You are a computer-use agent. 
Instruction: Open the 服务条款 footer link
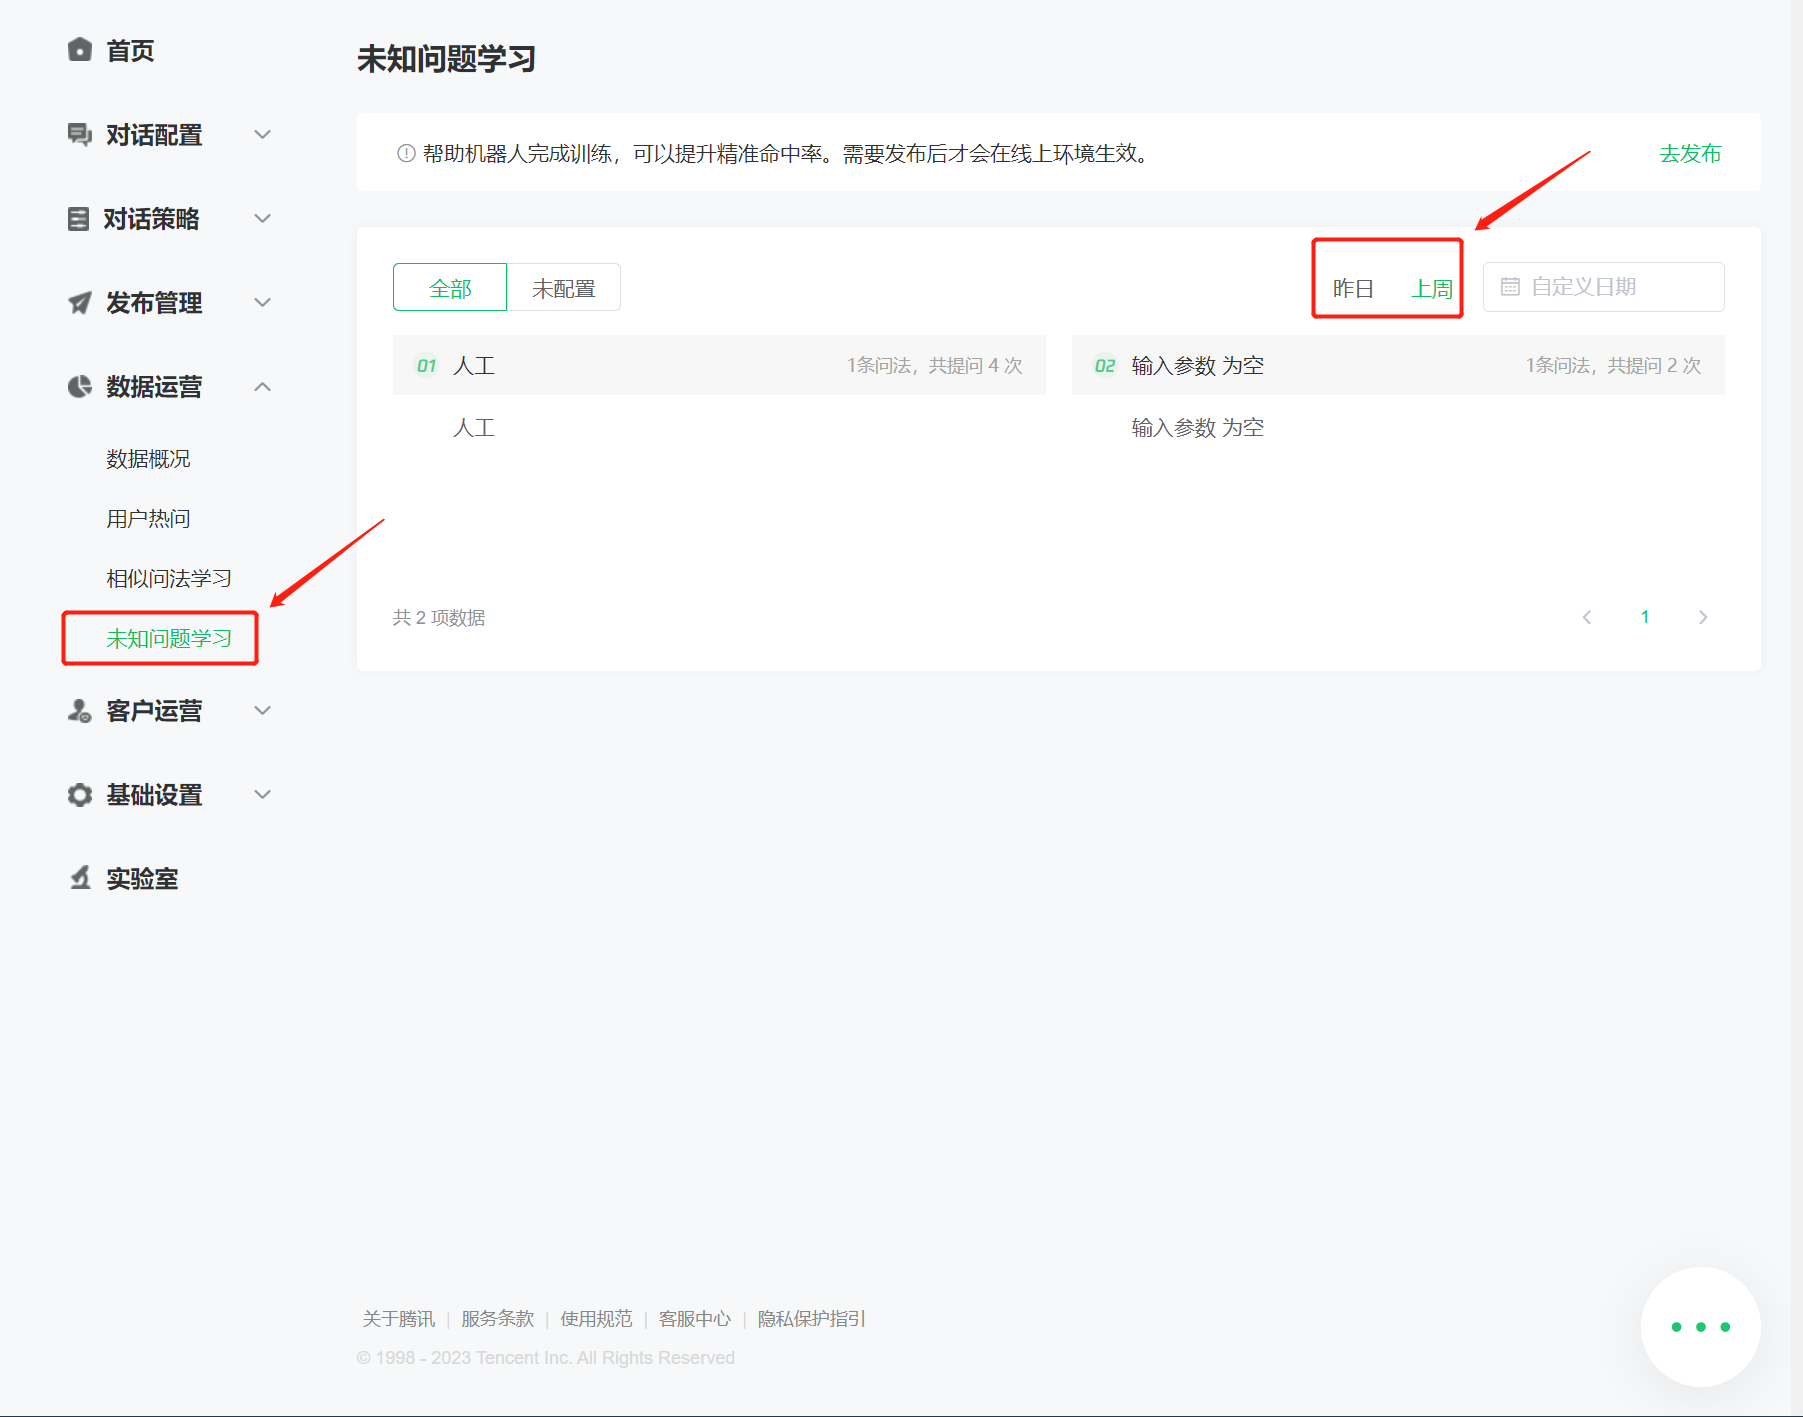tap(498, 1319)
